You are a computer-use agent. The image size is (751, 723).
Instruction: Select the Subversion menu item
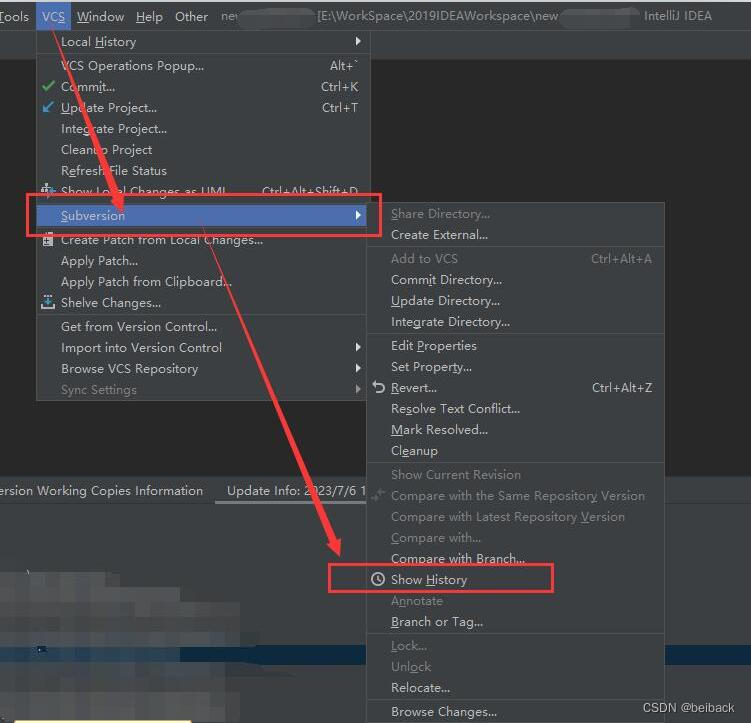pyautogui.click(x=201, y=215)
